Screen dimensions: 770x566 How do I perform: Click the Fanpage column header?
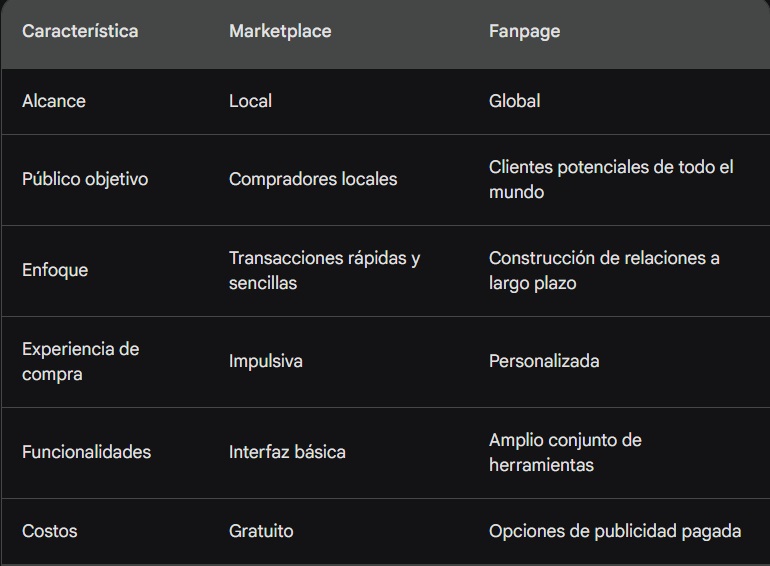(x=524, y=31)
